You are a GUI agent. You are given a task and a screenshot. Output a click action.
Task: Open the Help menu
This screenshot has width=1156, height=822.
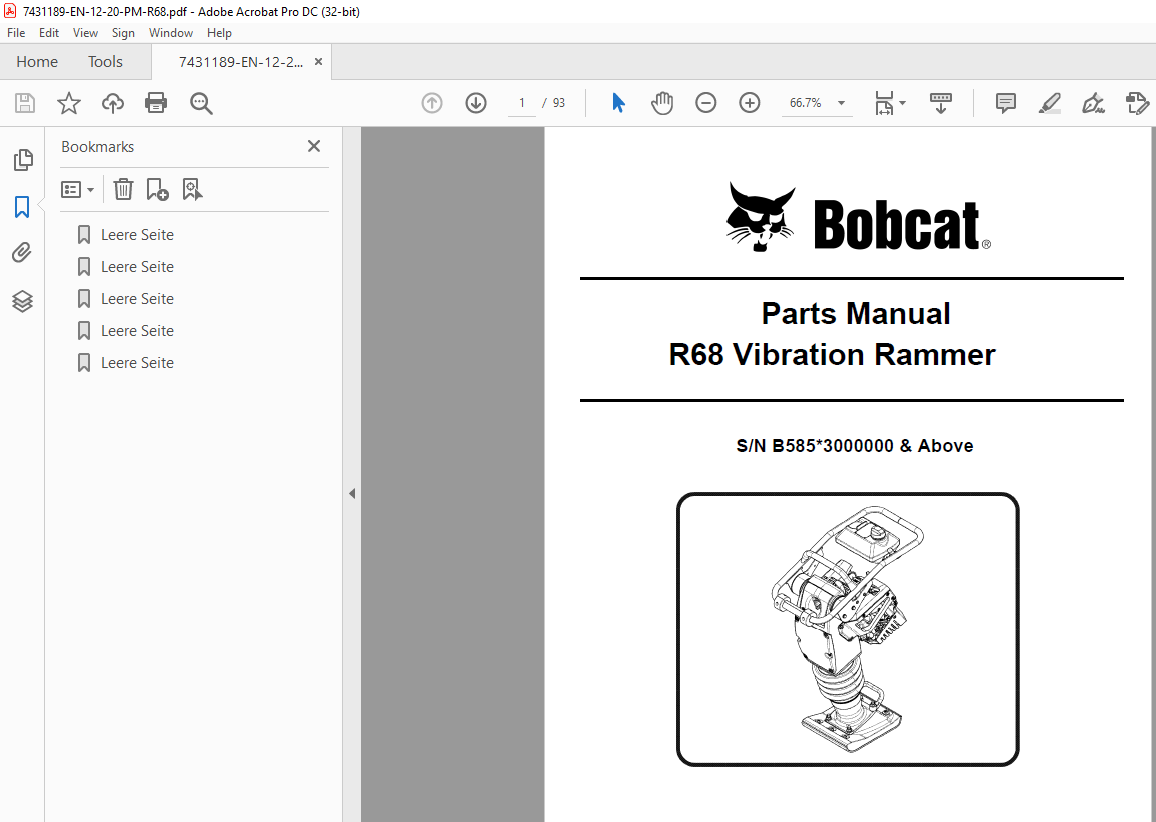[x=219, y=32]
